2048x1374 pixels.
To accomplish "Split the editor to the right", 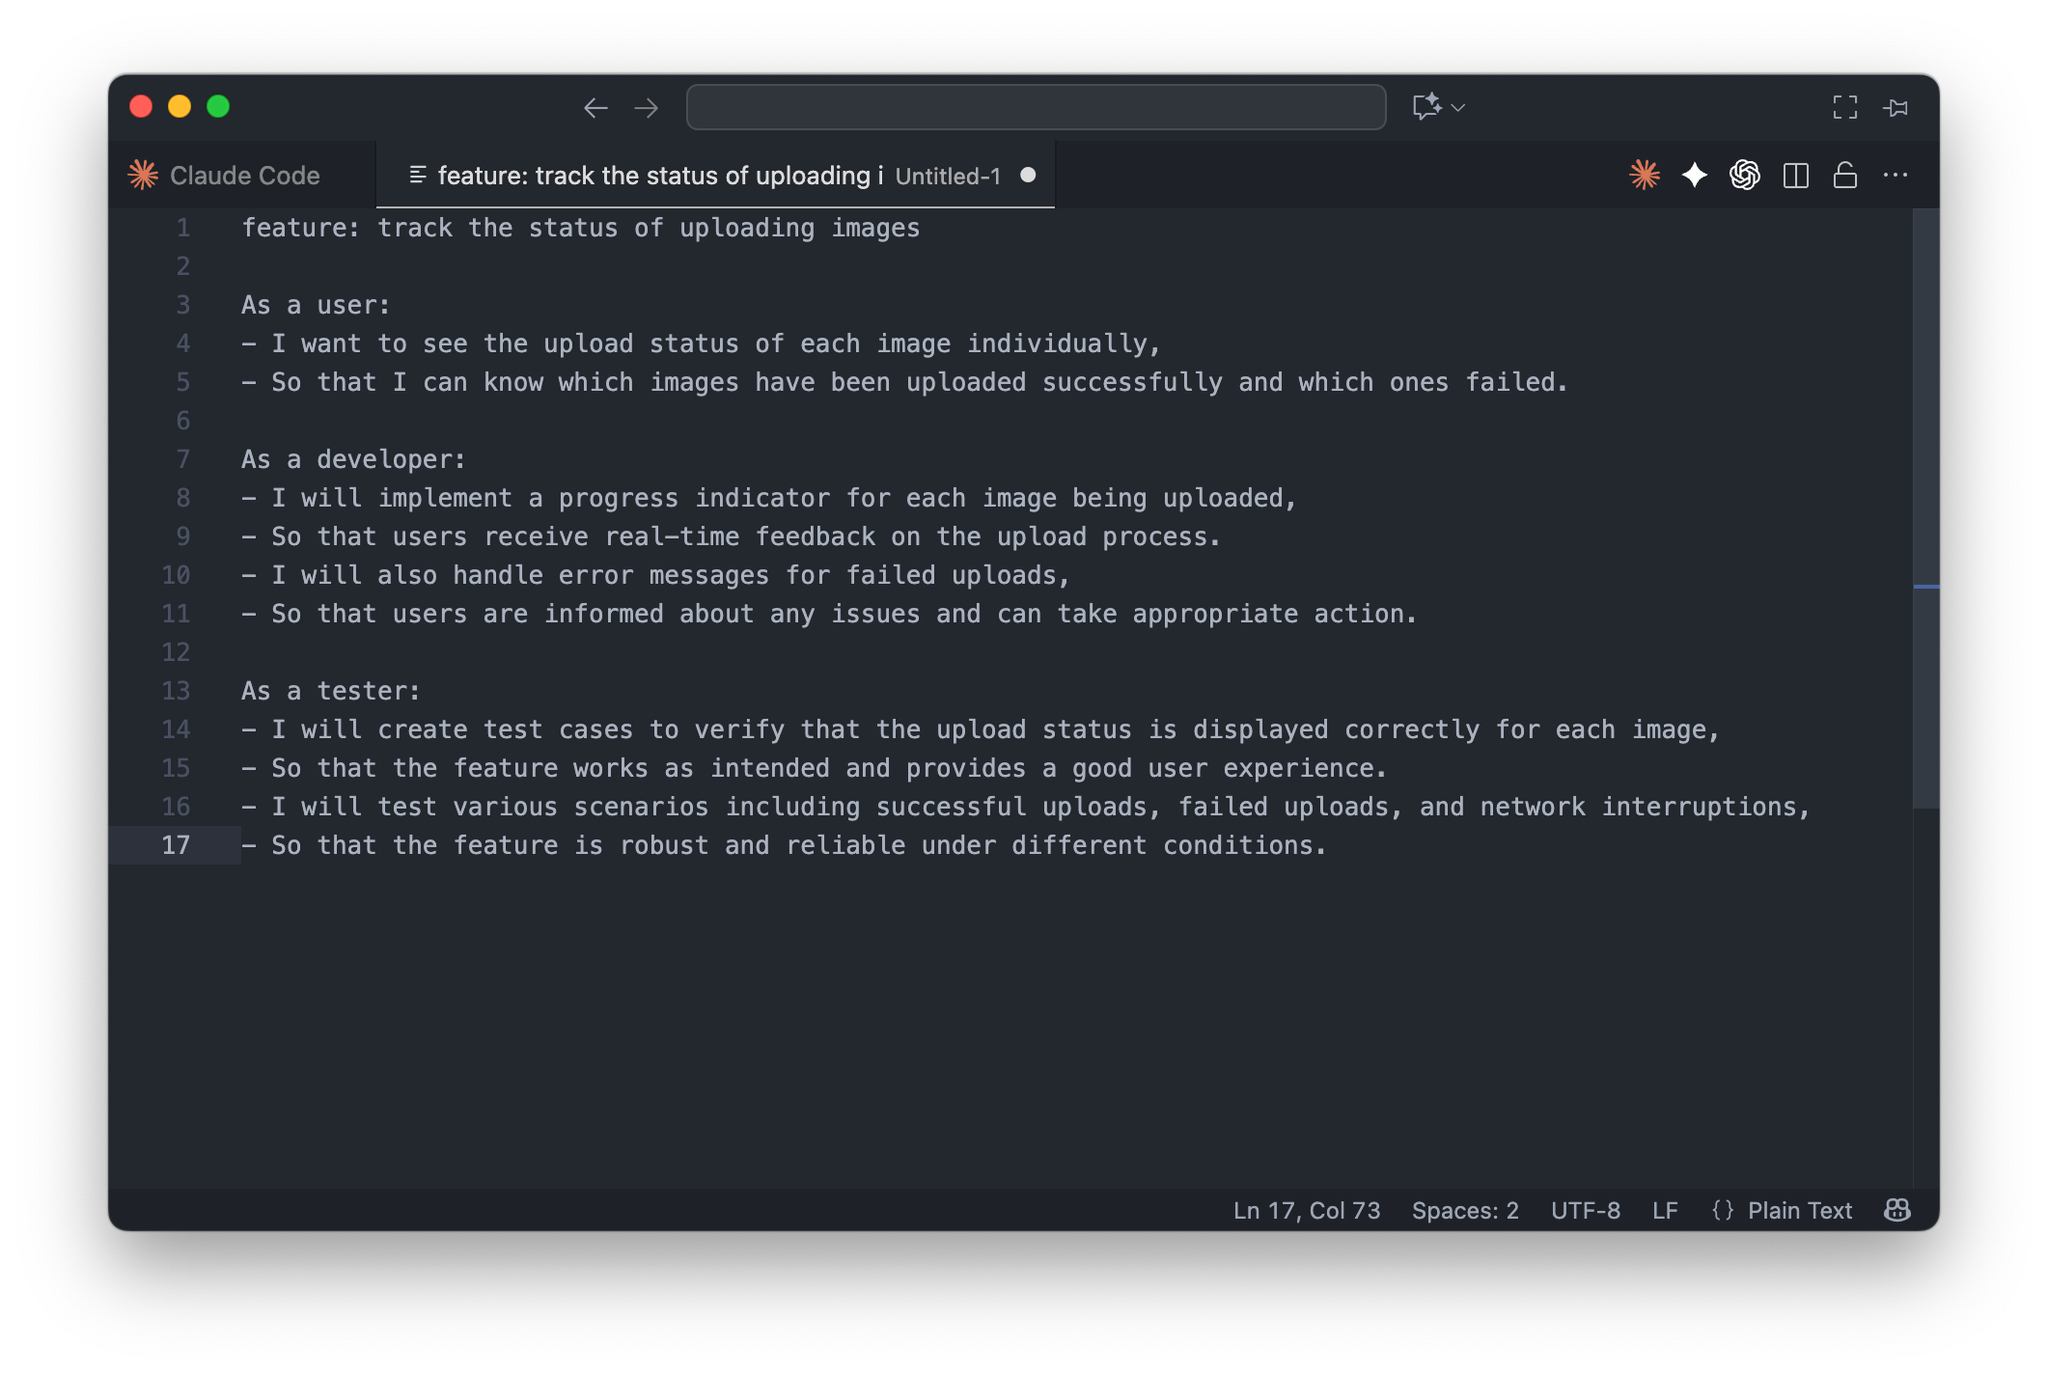I will [1796, 175].
